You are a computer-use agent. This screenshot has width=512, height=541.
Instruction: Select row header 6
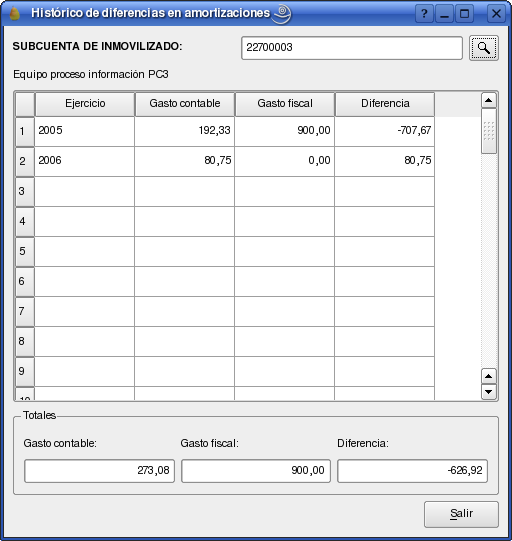click(x=25, y=282)
